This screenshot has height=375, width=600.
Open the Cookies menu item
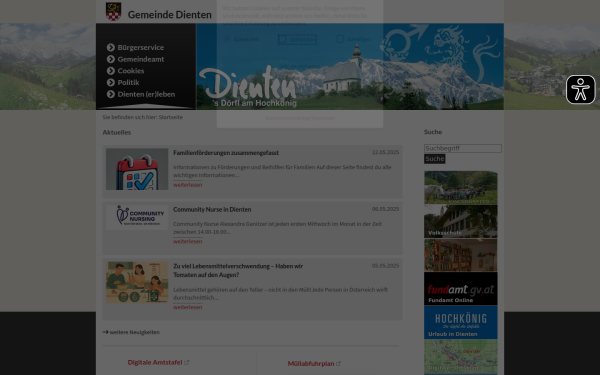tap(130, 71)
